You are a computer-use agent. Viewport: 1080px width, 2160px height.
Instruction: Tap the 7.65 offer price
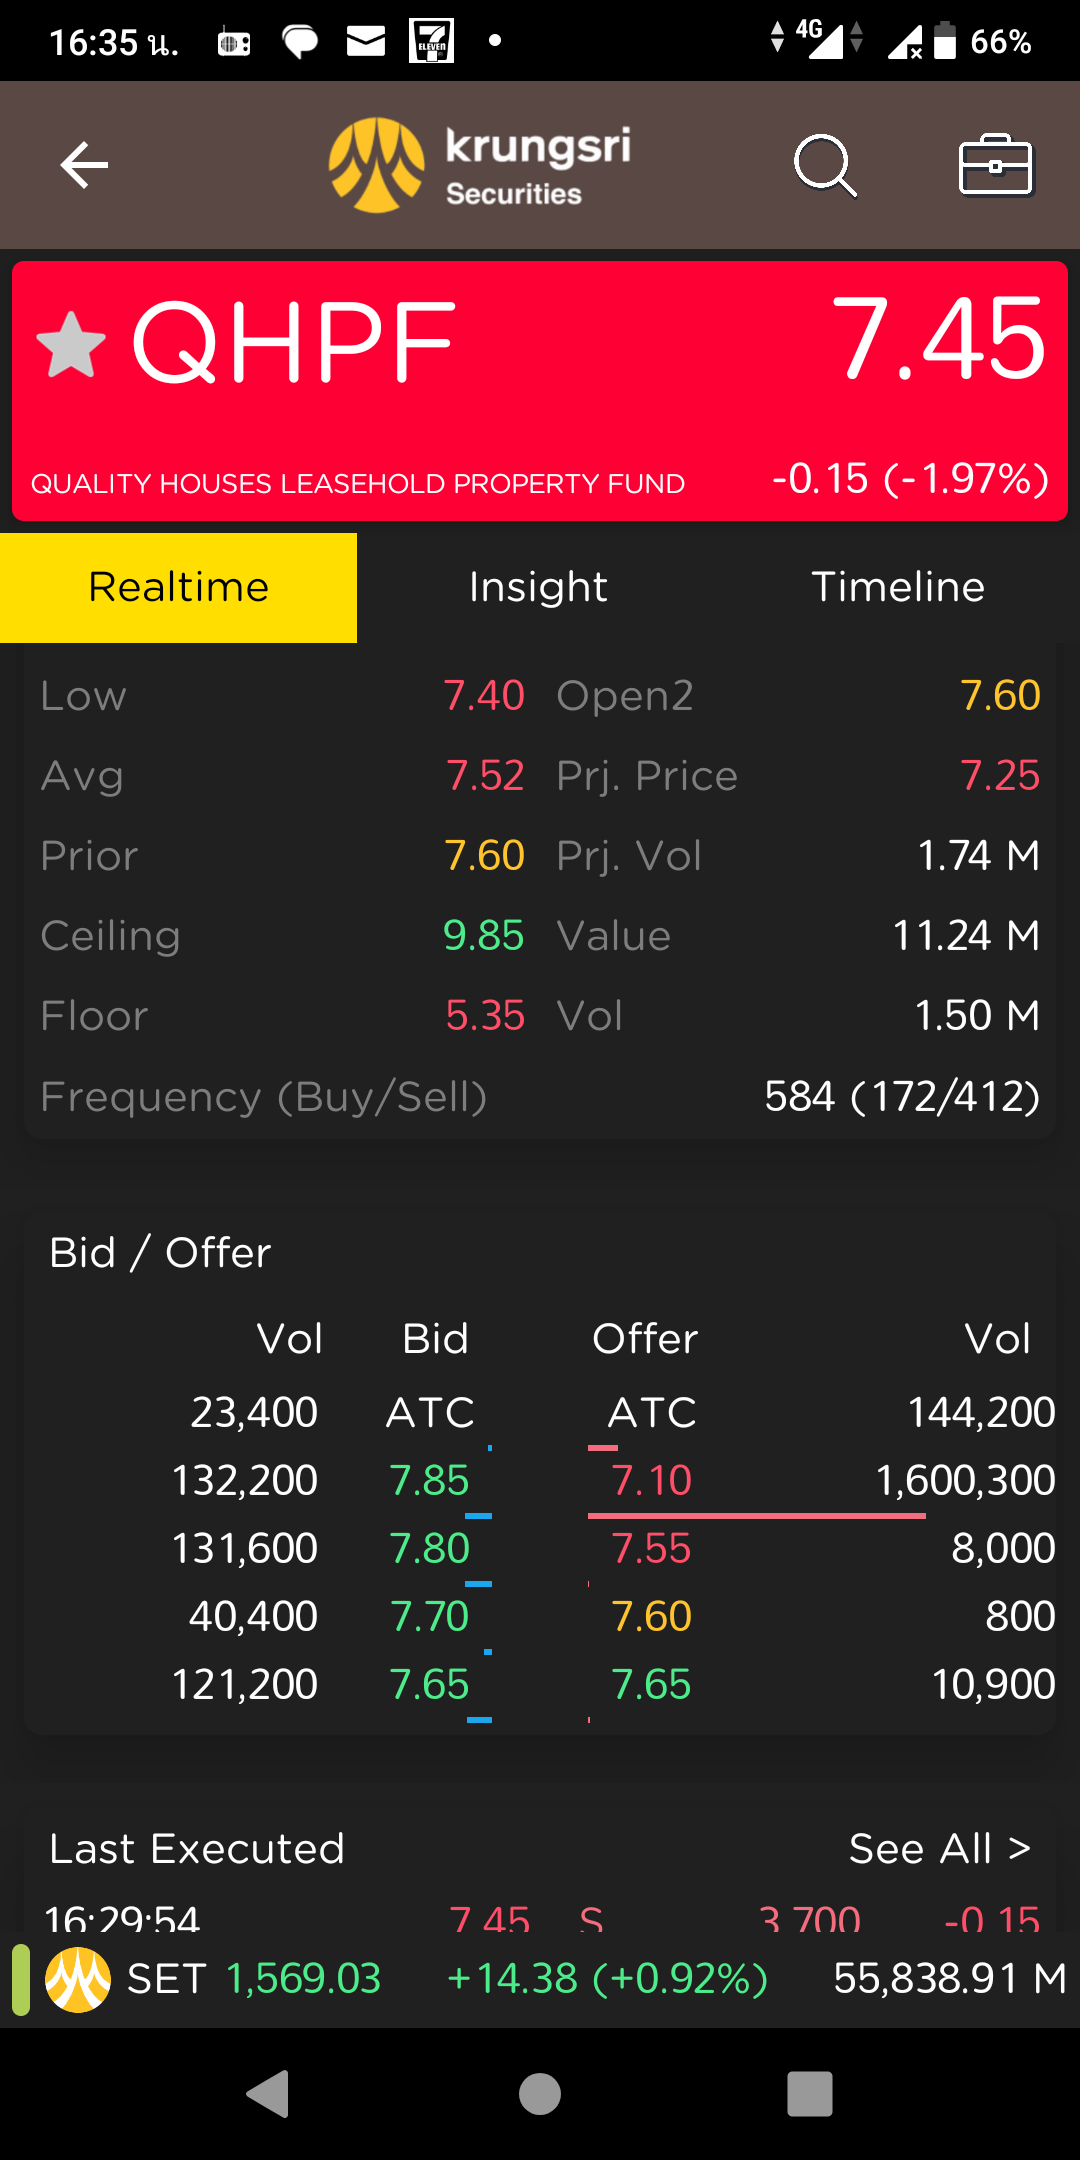click(x=651, y=1684)
